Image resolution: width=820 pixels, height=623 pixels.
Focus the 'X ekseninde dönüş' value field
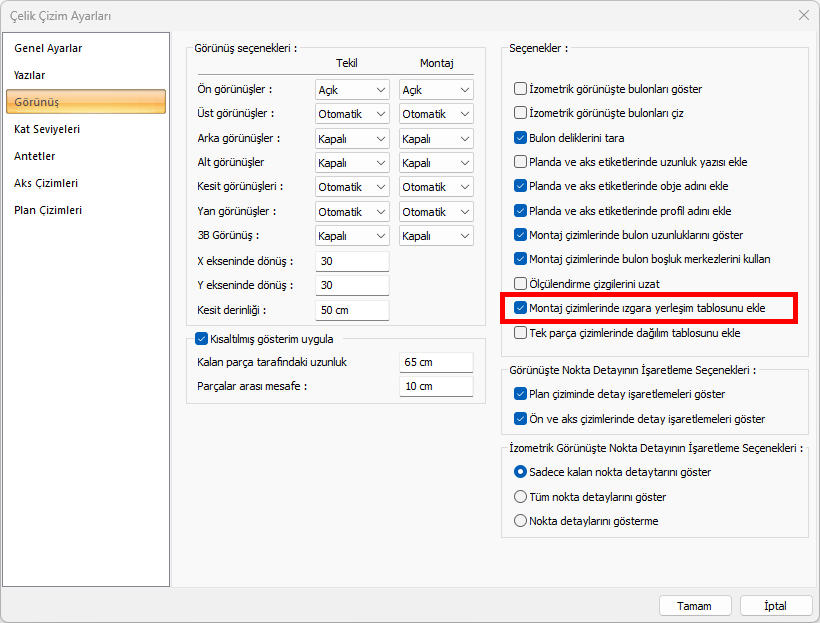click(352, 261)
